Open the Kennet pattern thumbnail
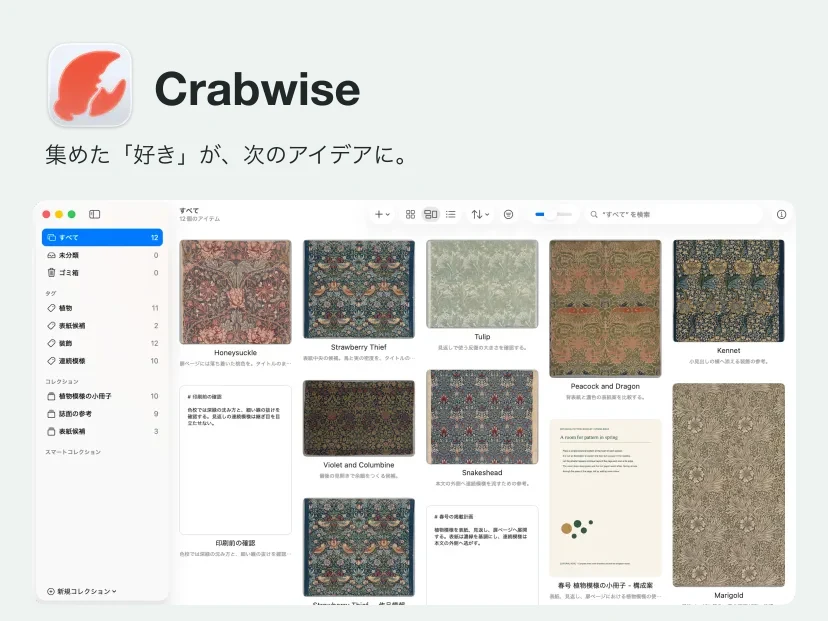Viewport: 828px width, 621px height. [729, 291]
